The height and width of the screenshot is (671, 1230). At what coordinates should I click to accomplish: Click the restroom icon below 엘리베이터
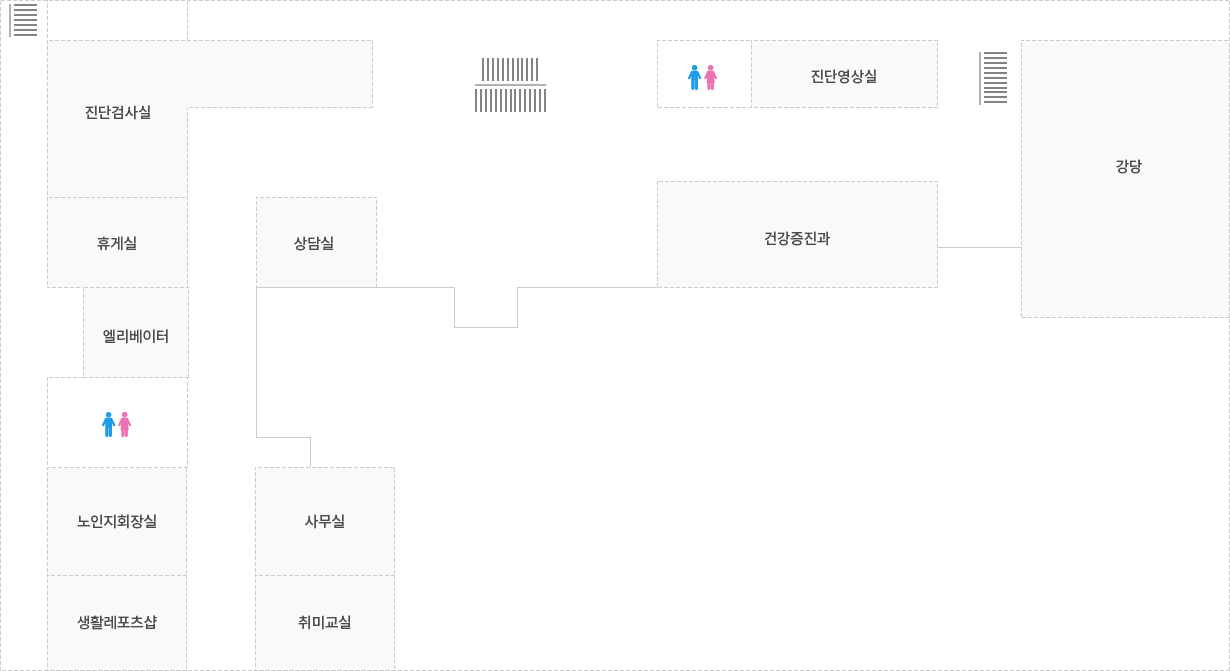(x=117, y=425)
